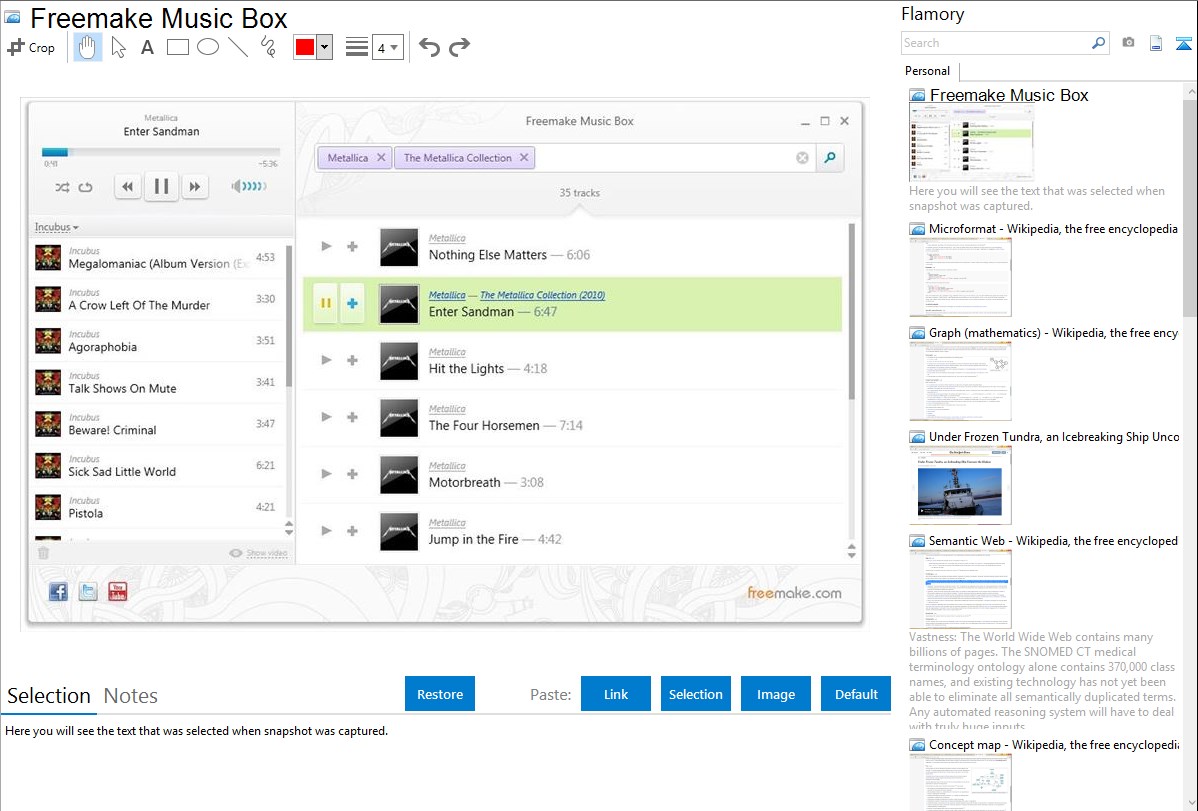Adjust the volume level indicator

coord(249,187)
